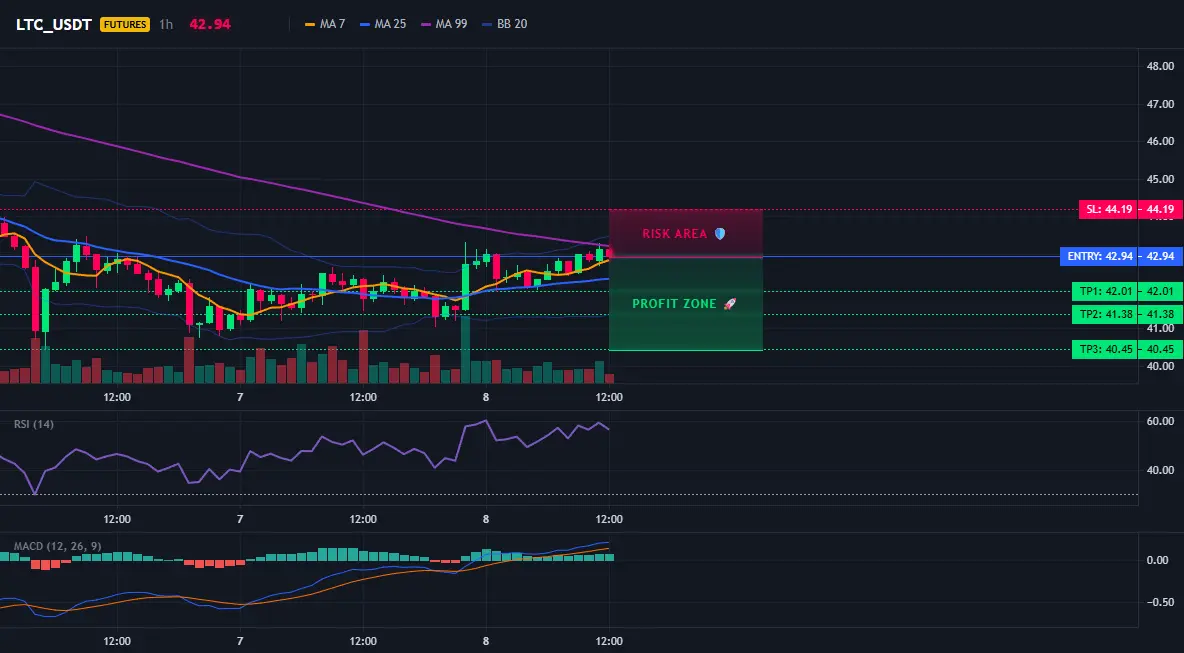Click date label 8 under the MACD panel
This screenshot has width=1184, height=653.
tap(486, 642)
